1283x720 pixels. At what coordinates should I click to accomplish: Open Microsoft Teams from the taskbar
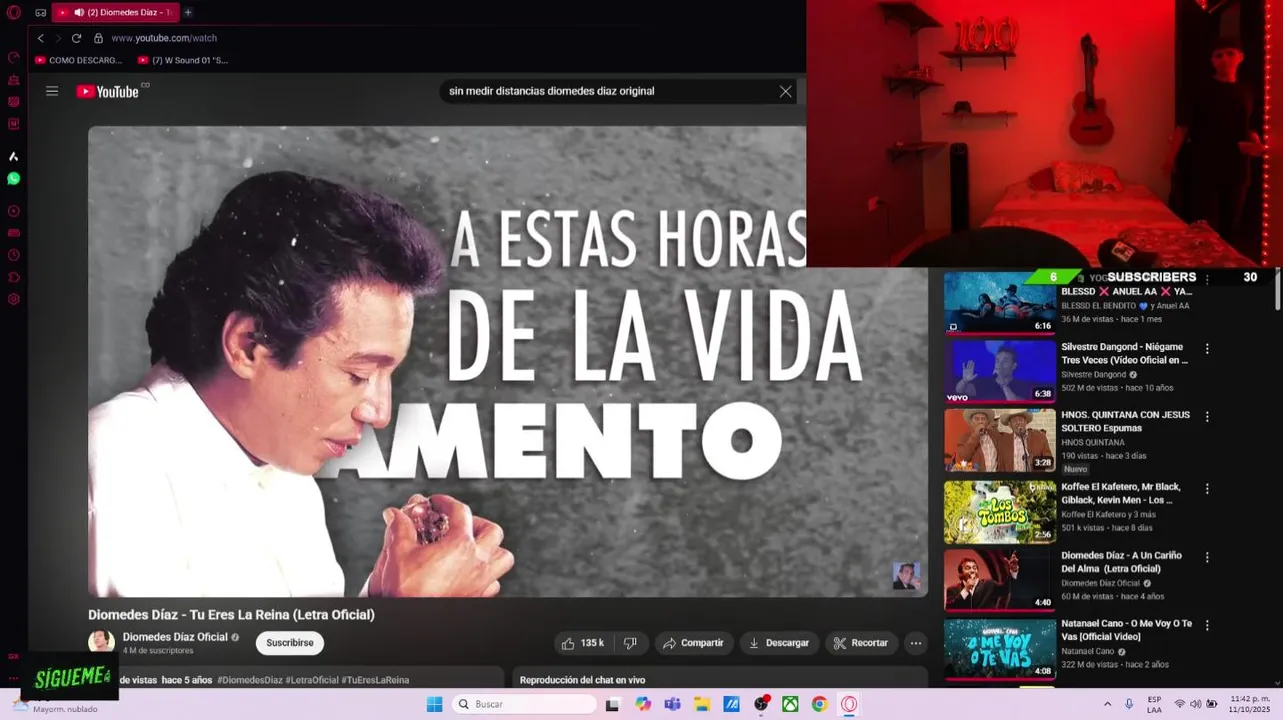(672, 704)
